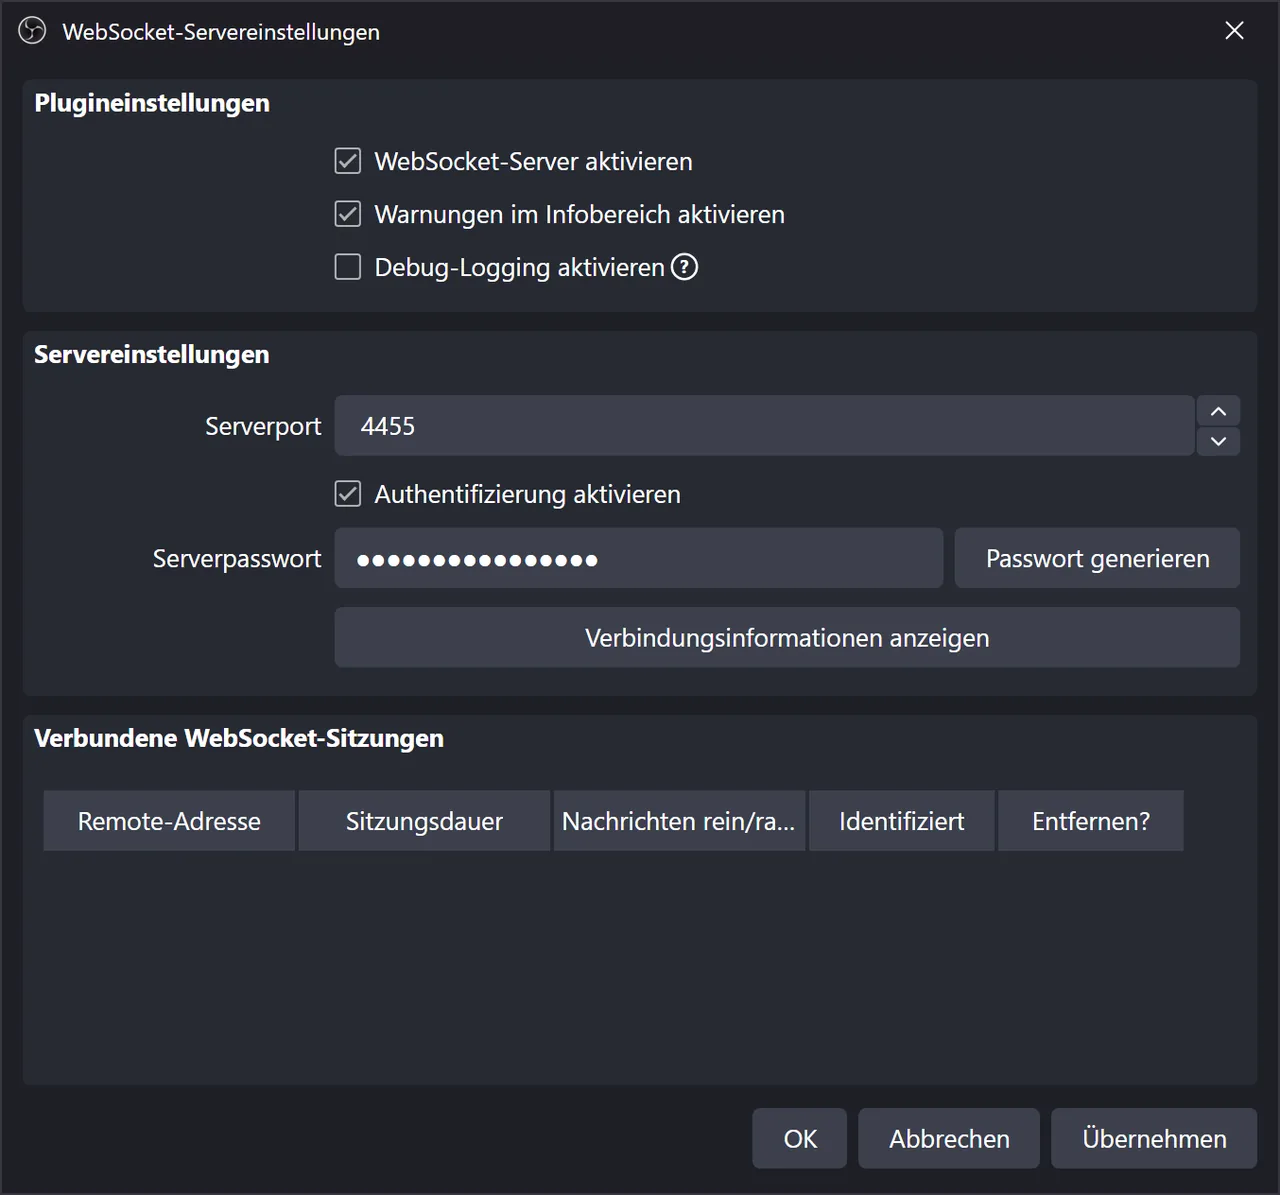Disable Warnungen im Infobereich aktivieren

(x=348, y=214)
